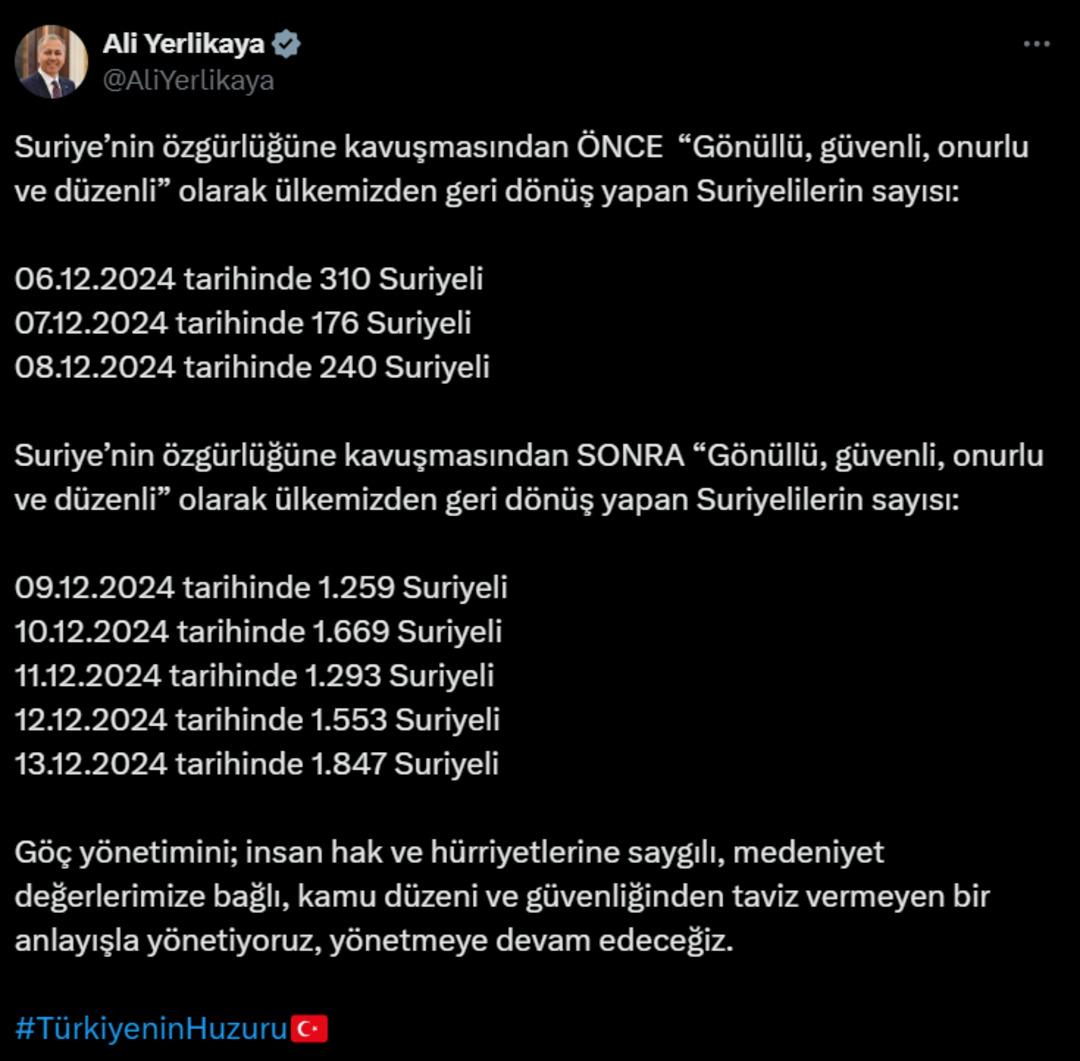Click the 11.12.2024 line with 1.293 Suriyeli

pos(254,675)
